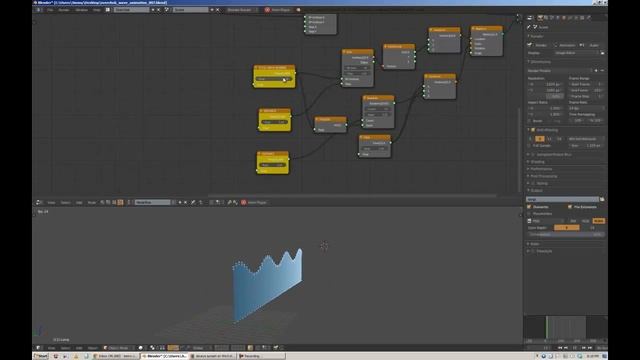
Task: Click the pivot point icon in 3D header
Action: [152, 348]
